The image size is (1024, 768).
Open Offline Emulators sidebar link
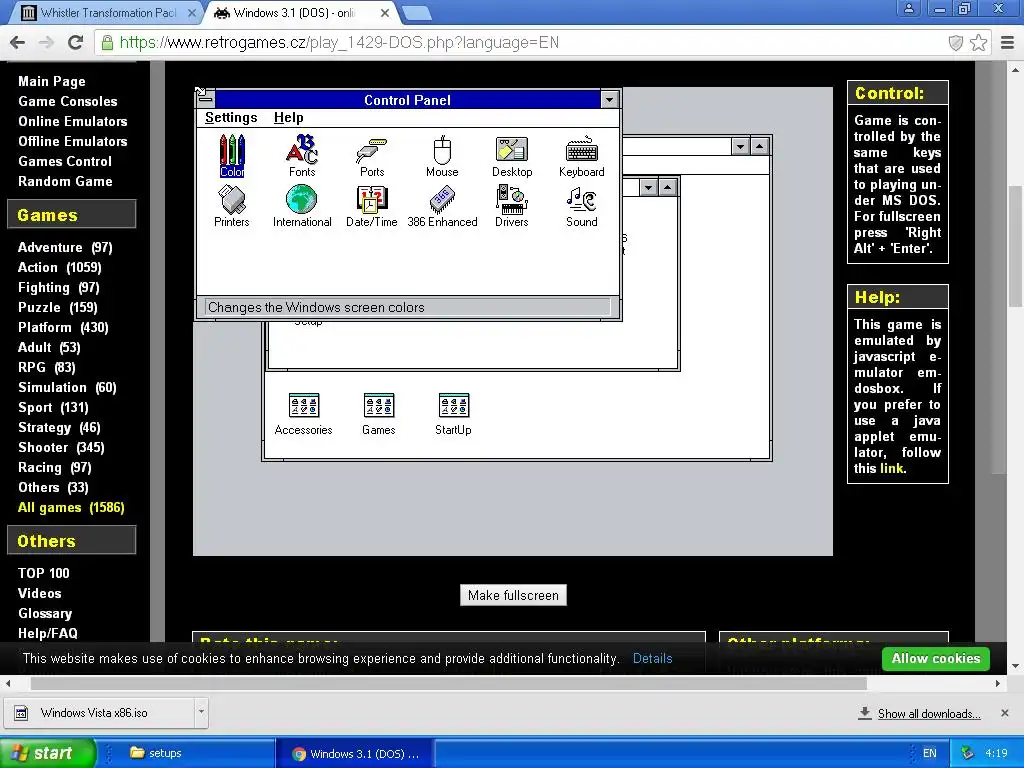(x=72, y=141)
